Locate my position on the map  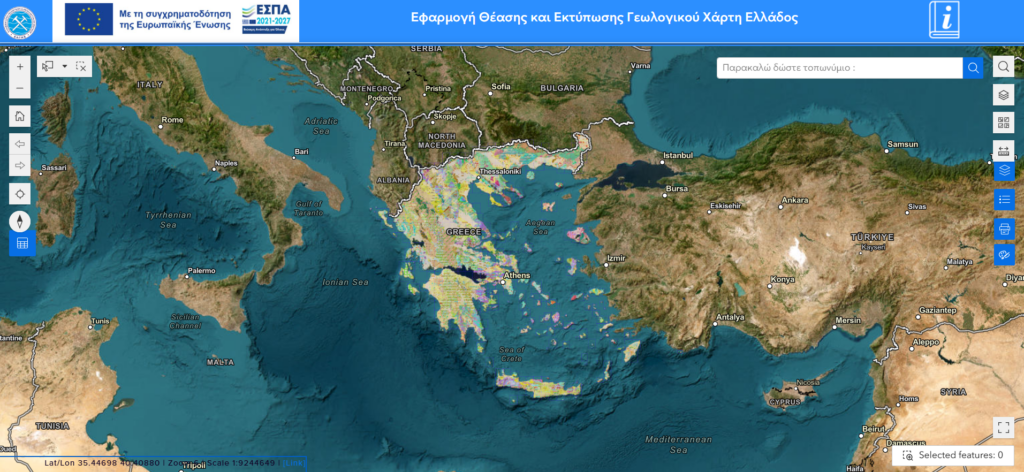(x=20, y=194)
